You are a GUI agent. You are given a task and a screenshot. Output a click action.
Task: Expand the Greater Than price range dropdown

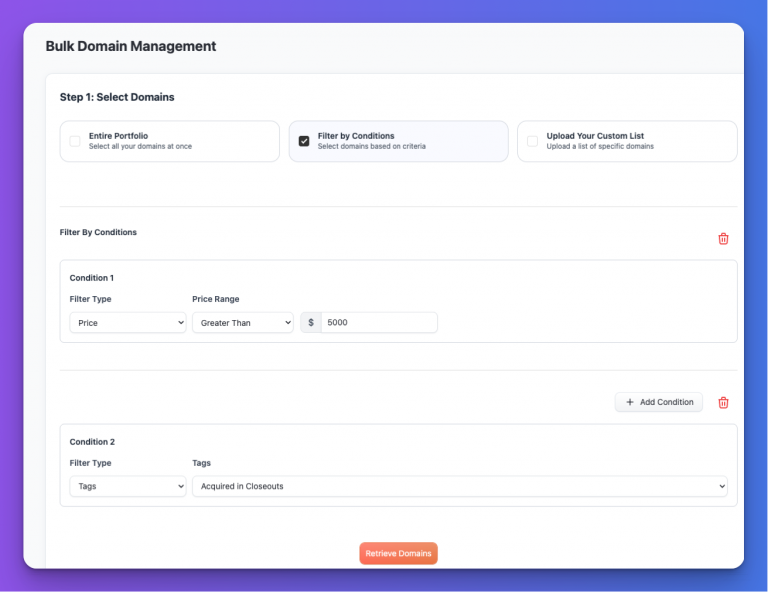[x=242, y=323]
